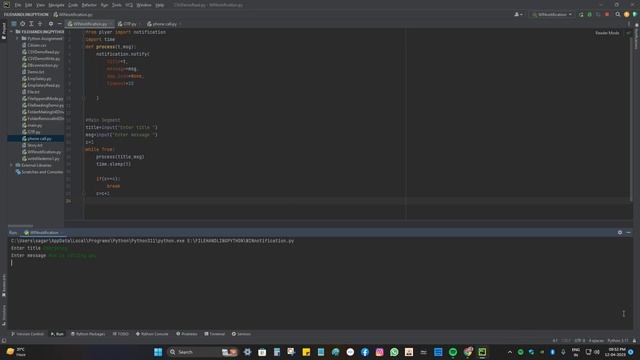
Task: Switch to PyCharm via its taskbar icon
Action: click(482, 352)
